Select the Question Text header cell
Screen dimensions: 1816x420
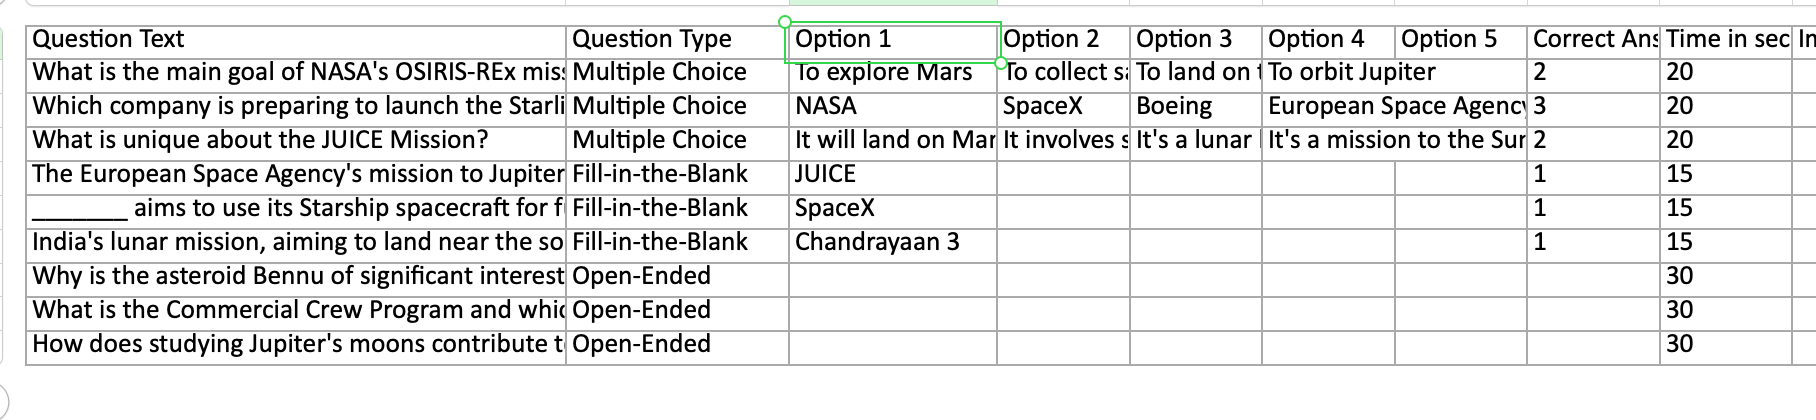[296, 40]
